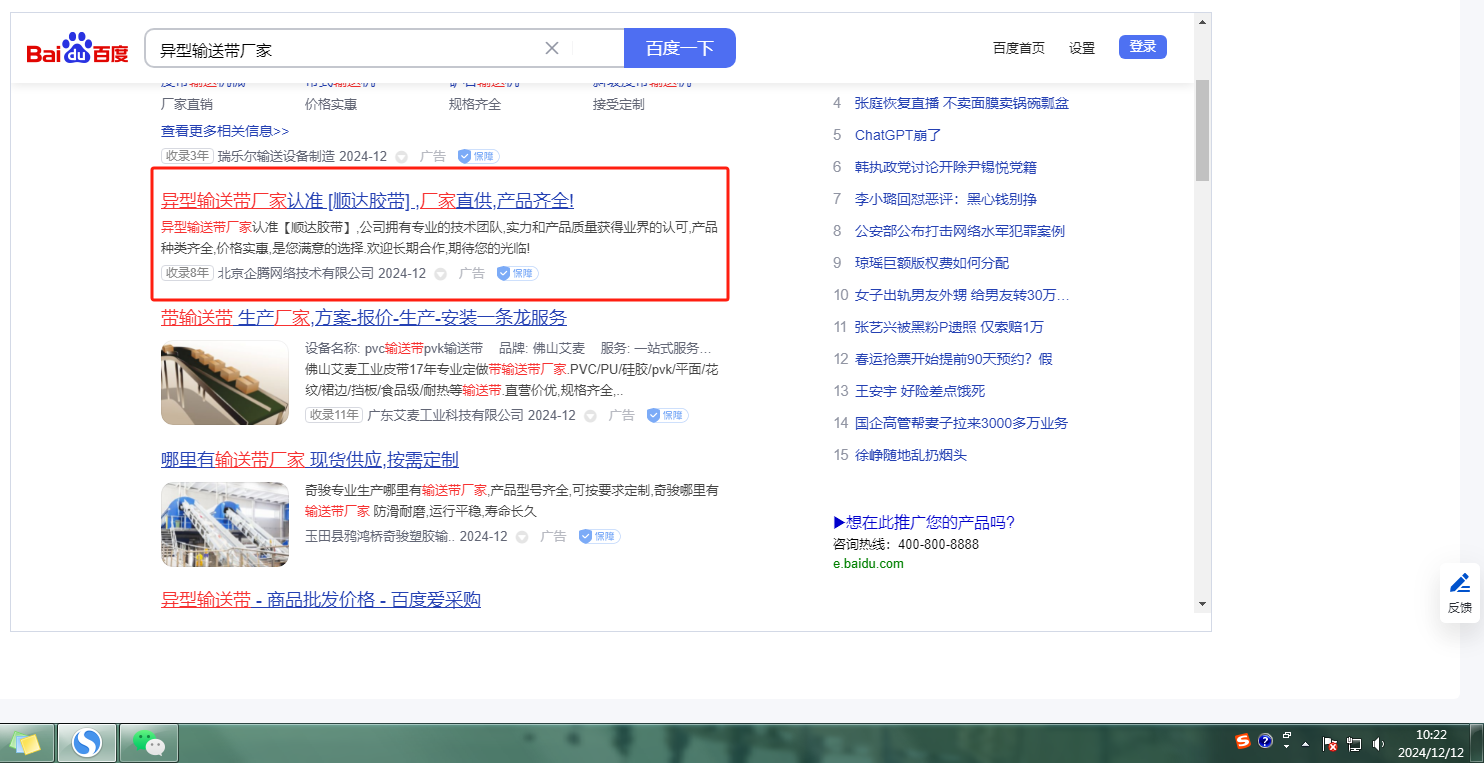Viewport: 1484px width, 763px height.
Task: Click the conveyor belt with boxes thumbnail
Action: [224, 383]
